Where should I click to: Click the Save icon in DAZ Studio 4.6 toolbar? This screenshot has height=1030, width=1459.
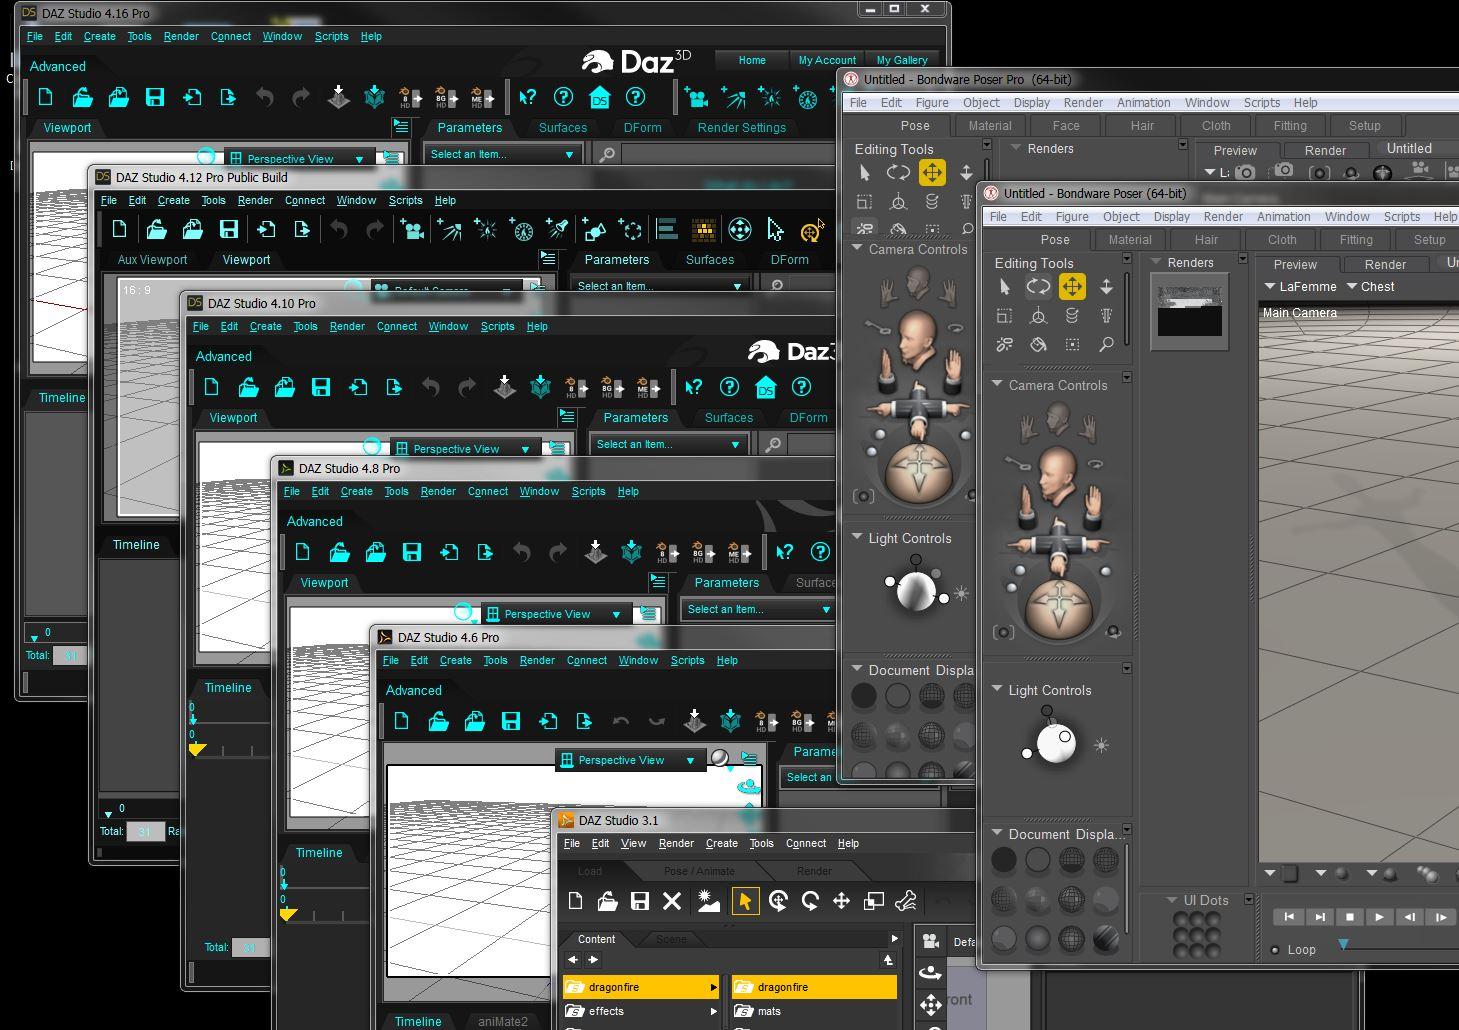(x=511, y=721)
